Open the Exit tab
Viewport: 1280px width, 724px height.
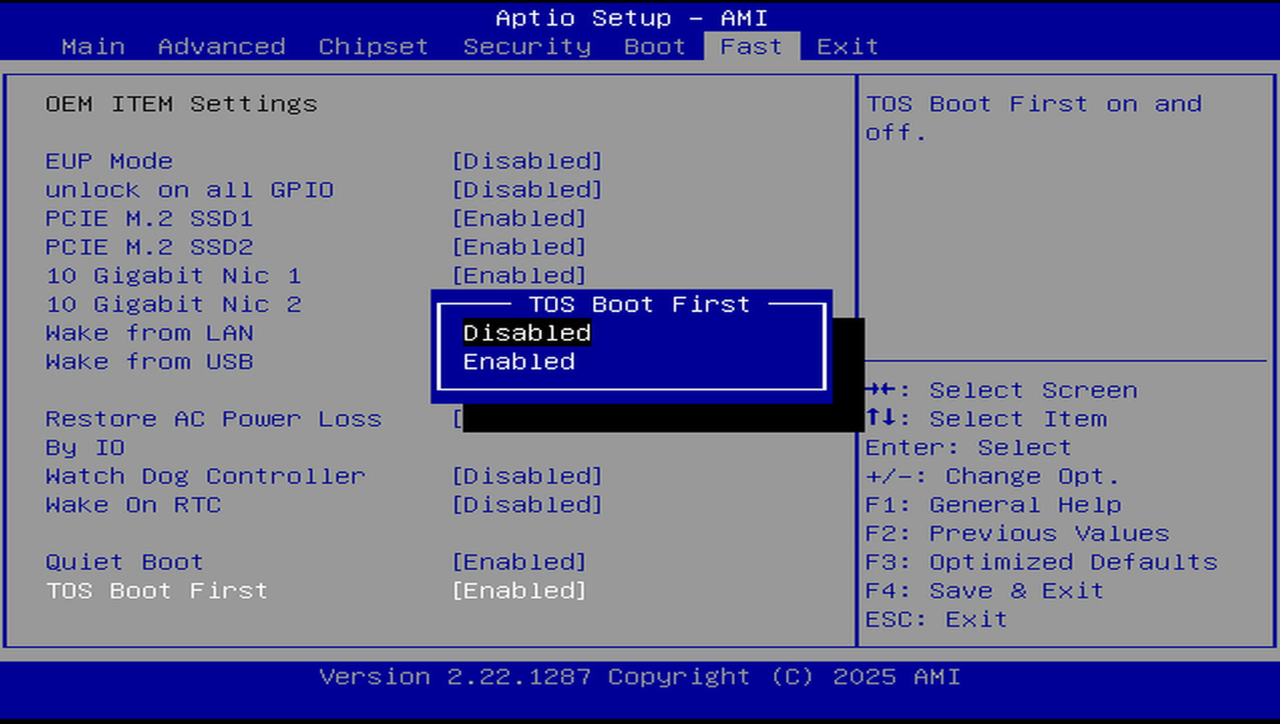click(x=847, y=47)
